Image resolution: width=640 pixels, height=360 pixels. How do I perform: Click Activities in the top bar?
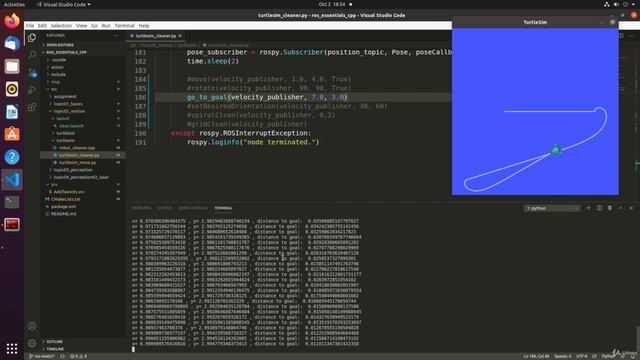(14, 4)
